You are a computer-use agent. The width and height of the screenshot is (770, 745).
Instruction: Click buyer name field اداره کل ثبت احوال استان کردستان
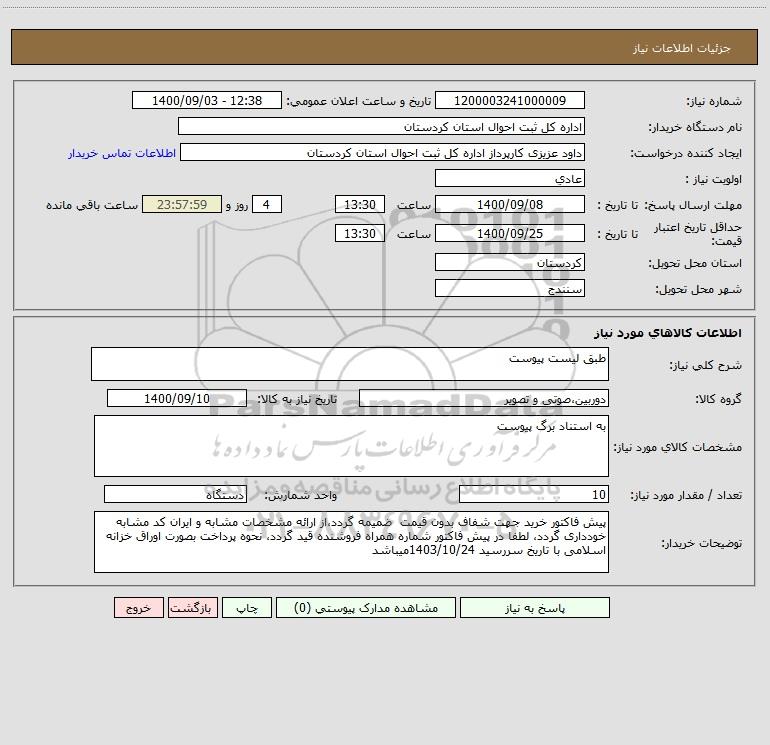click(x=381, y=126)
